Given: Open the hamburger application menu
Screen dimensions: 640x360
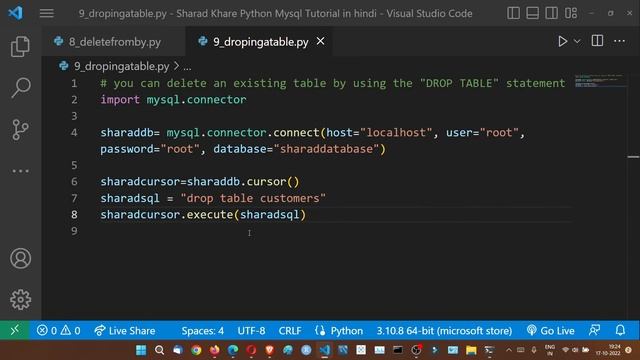Looking at the screenshot, I should [x=47, y=13].
